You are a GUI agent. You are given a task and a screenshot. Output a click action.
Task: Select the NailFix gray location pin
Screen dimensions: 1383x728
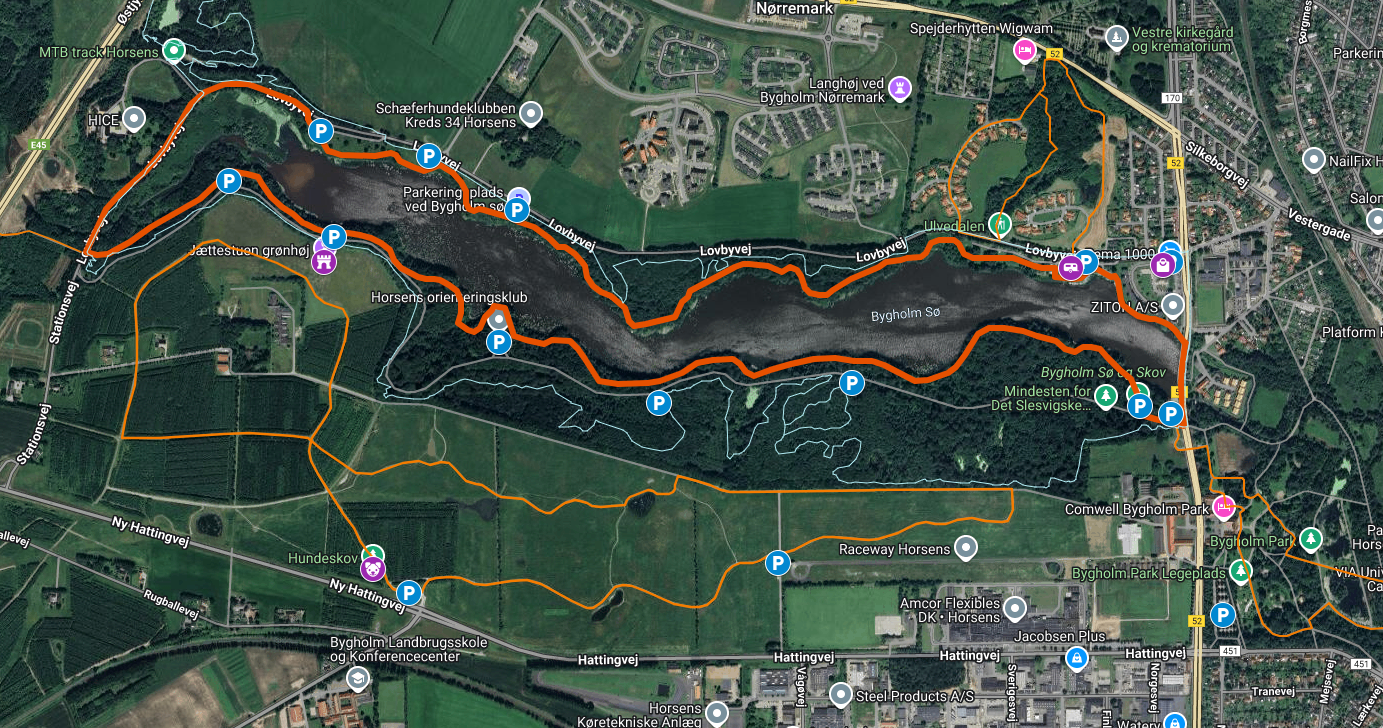point(1314,159)
